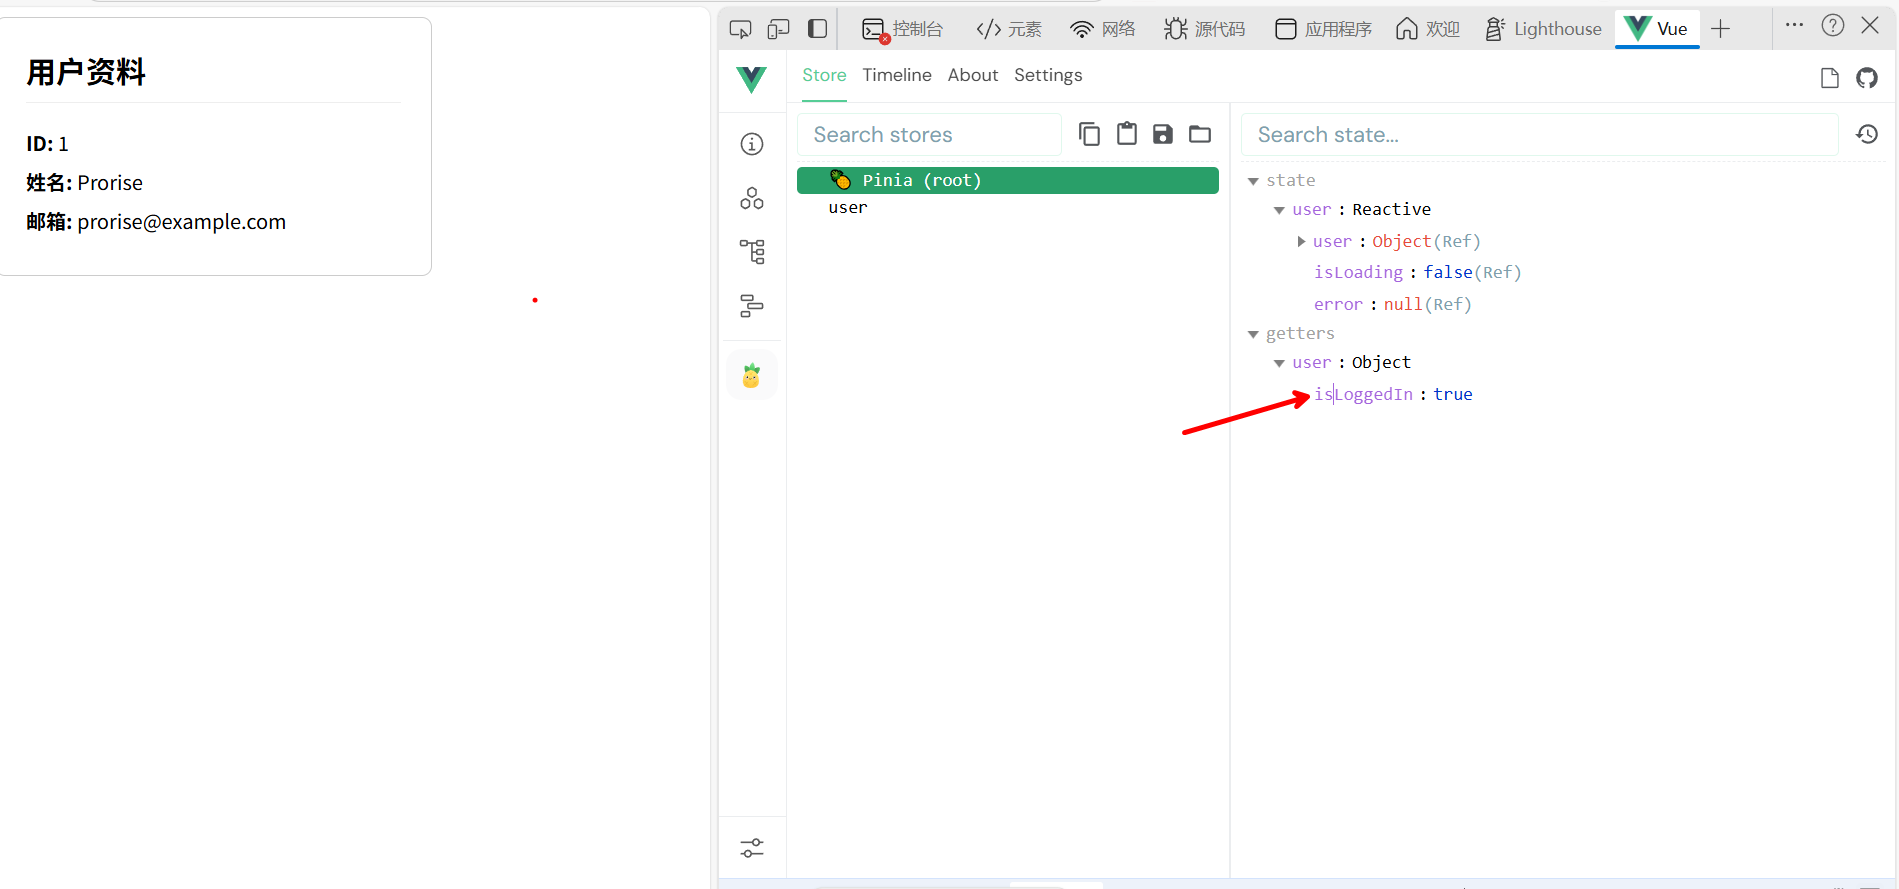Click the Search state input field
The height and width of the screenshot is (889, 1899).
[x=1538, y=135]
